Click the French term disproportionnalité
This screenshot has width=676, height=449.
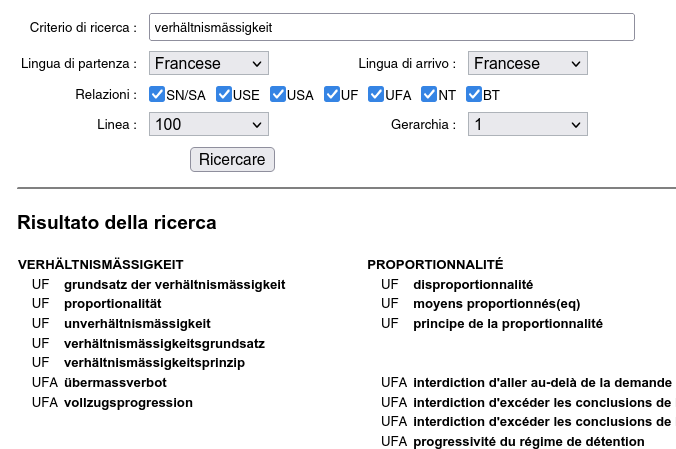pos(473,284)
